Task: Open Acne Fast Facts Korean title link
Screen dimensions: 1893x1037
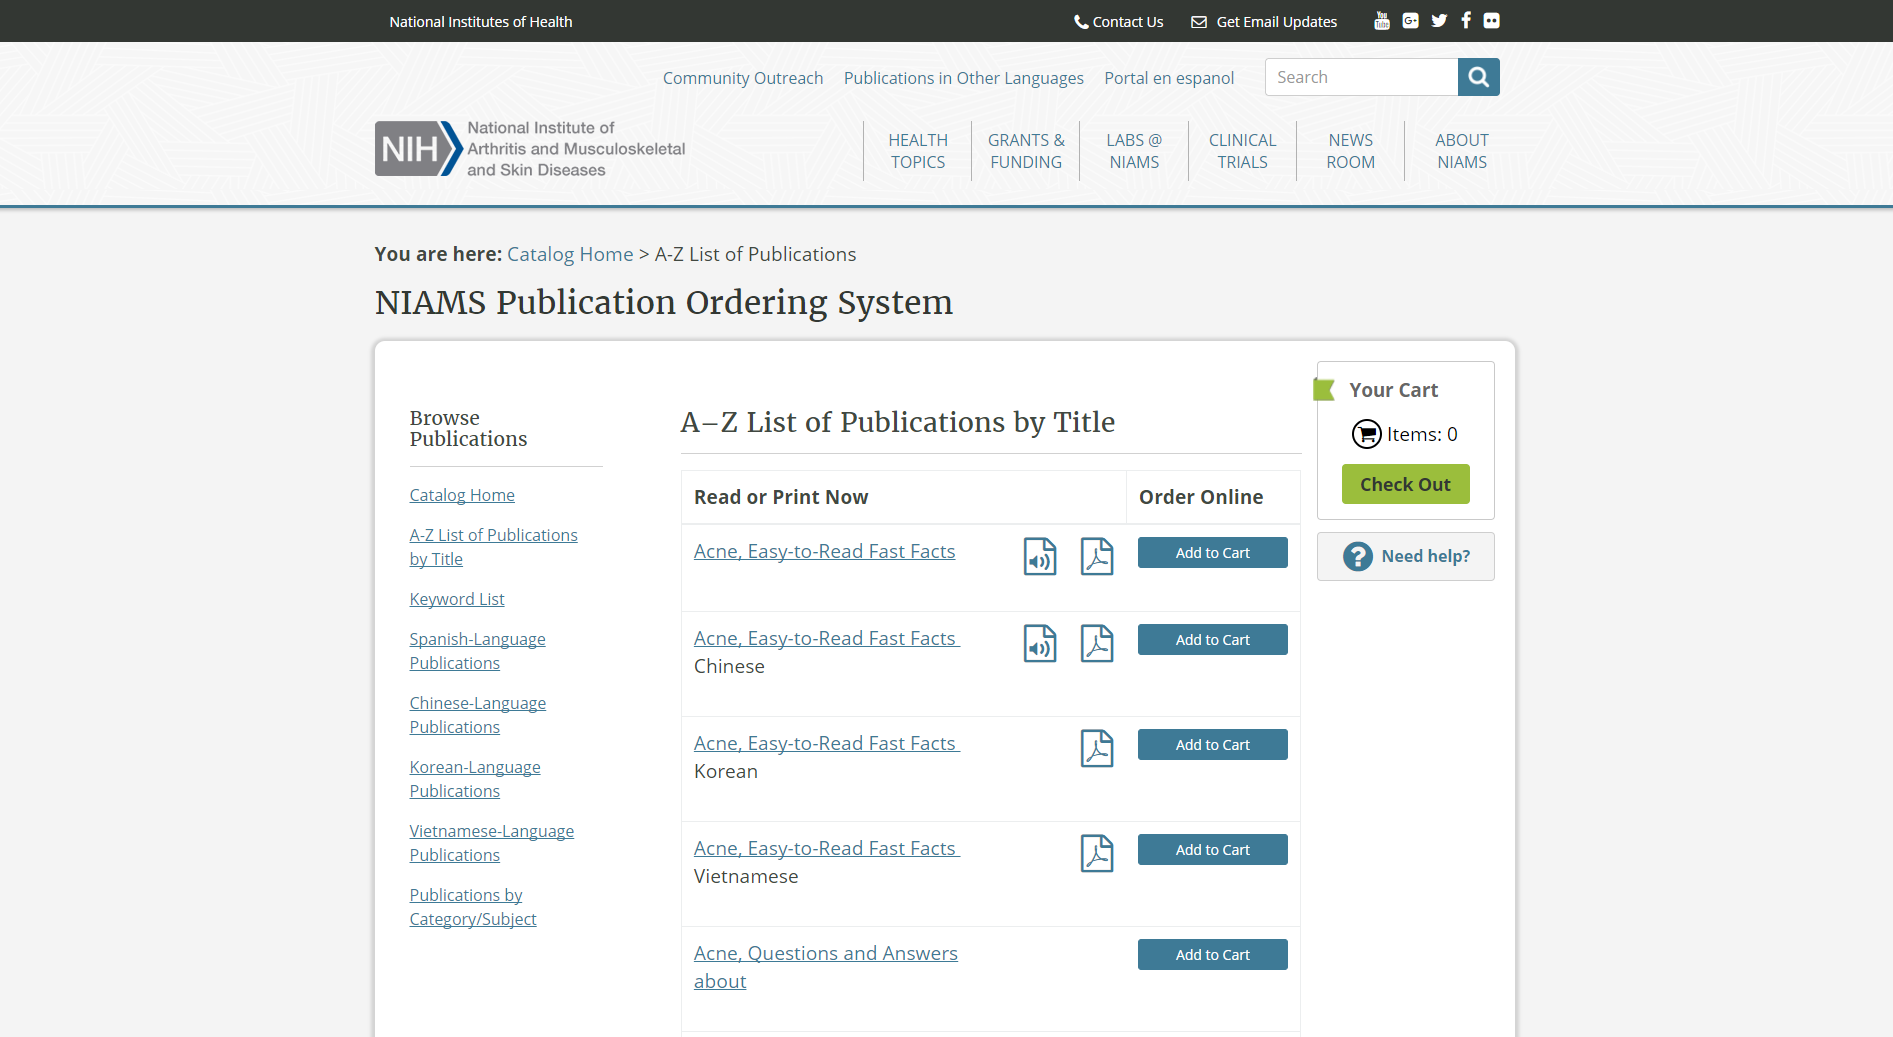Action: pyautogui.click(x=826, y=743)
